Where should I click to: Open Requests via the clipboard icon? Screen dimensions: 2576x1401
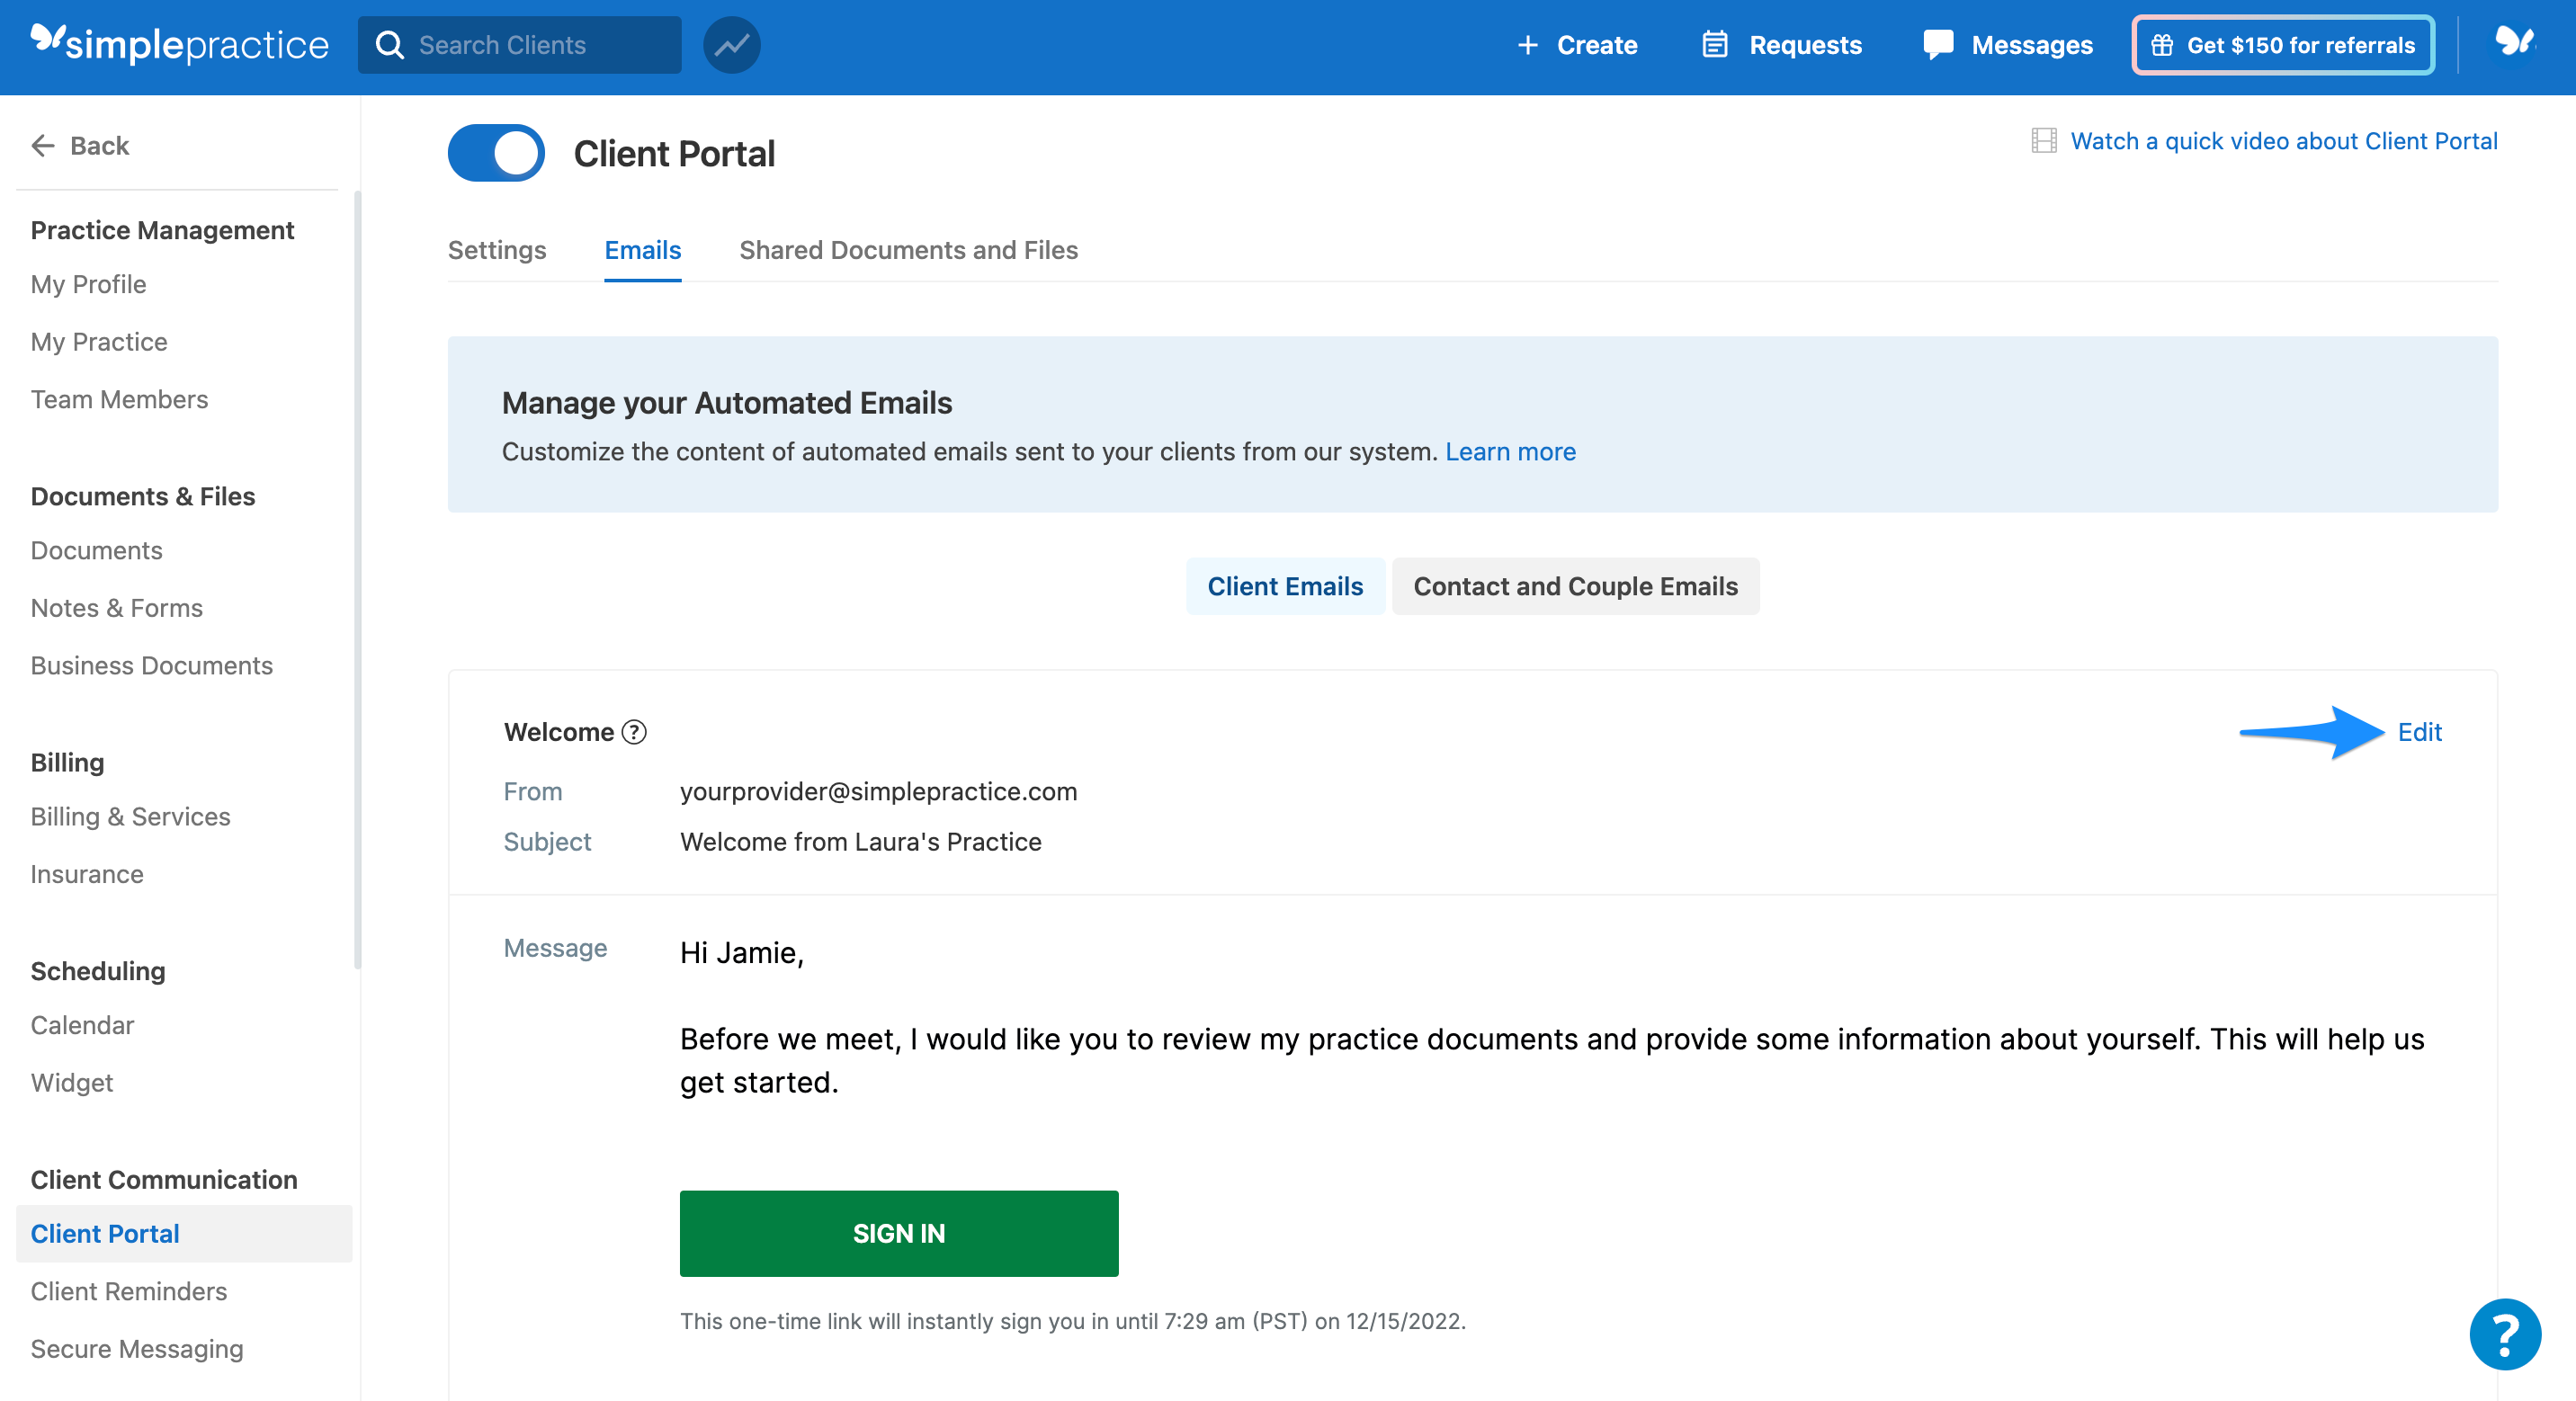(1714, 44)
